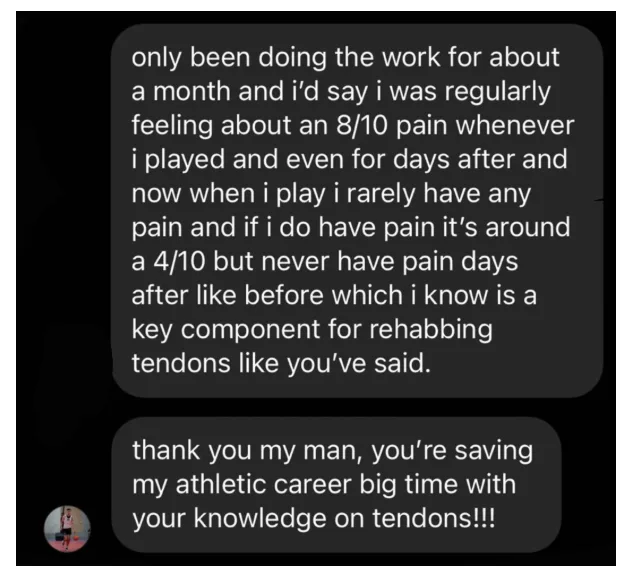Image resolution: width=642 pixels, height=588 pixels.
Task: Click the word 'saving' in second message
Action: point(494,451)
